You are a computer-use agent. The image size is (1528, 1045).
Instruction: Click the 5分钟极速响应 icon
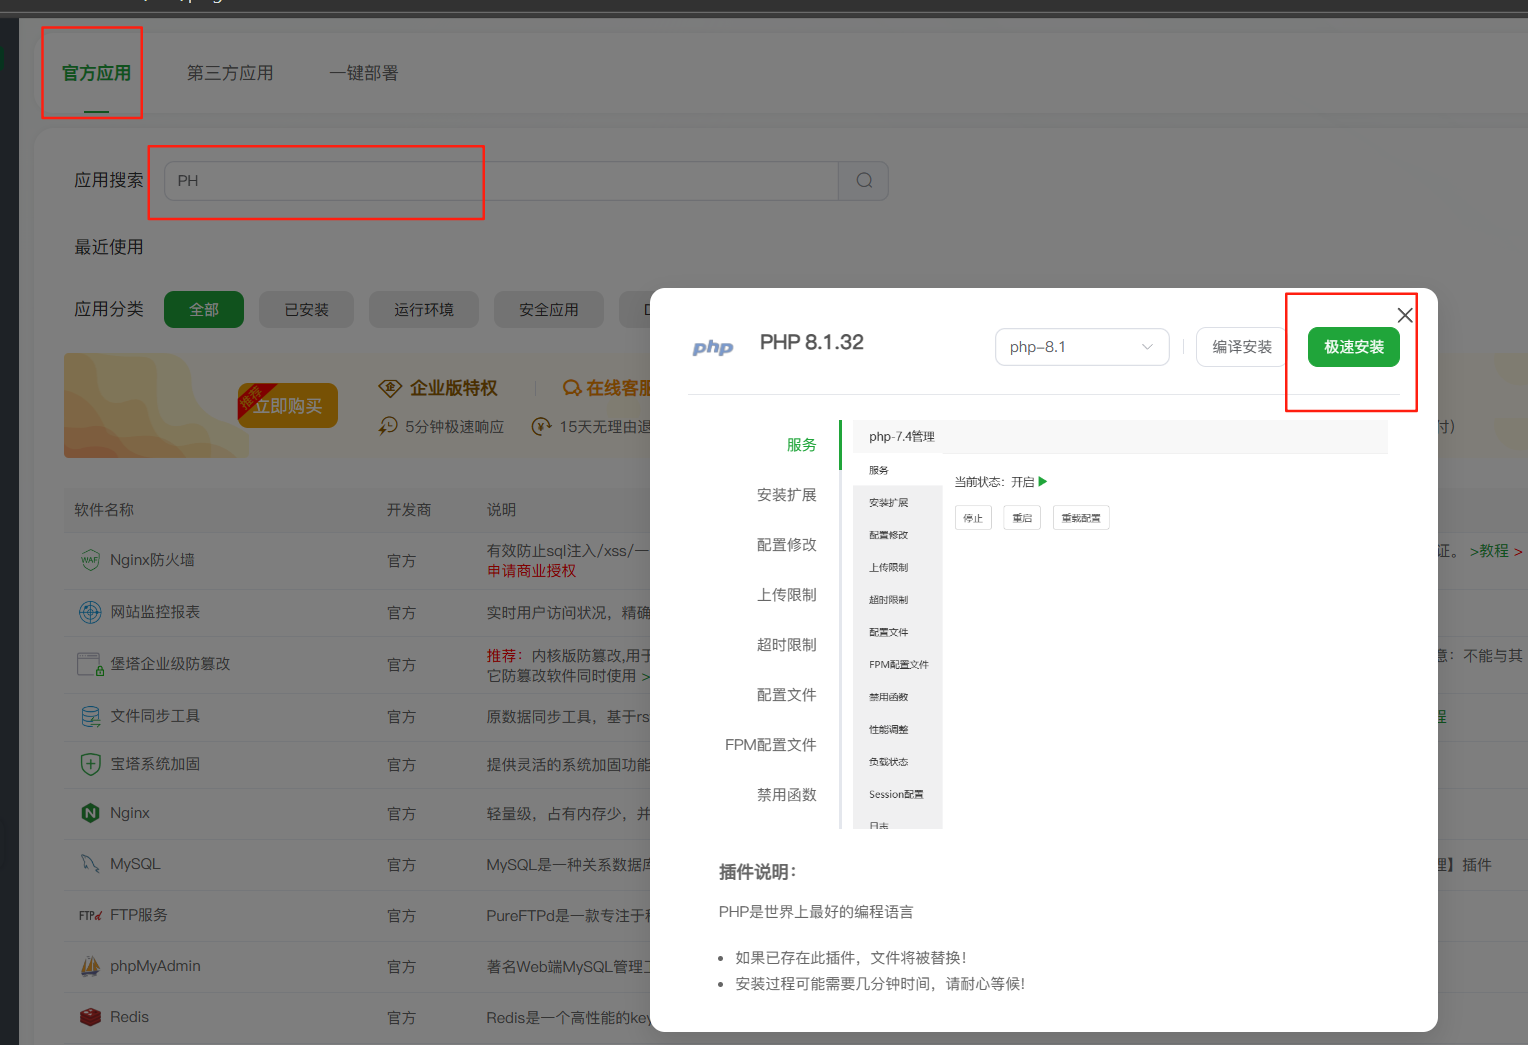click(388, 427)
